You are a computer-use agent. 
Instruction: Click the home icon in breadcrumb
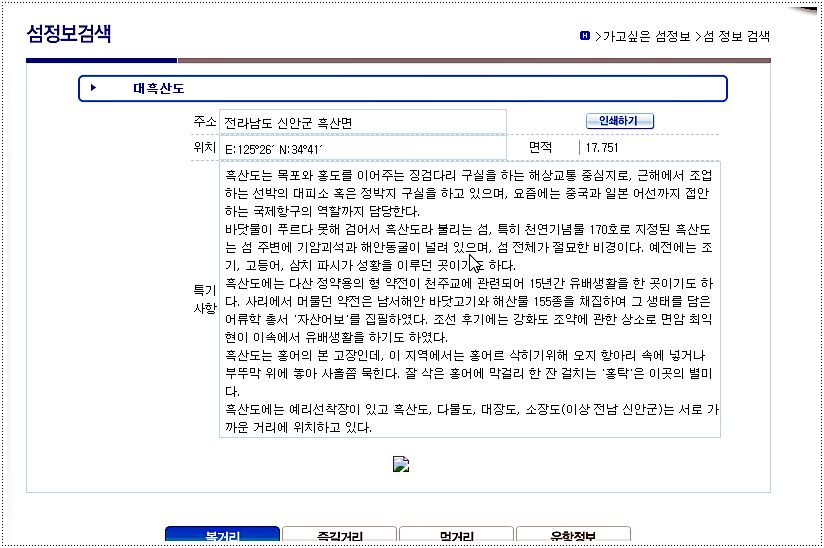tap(585, 36)
